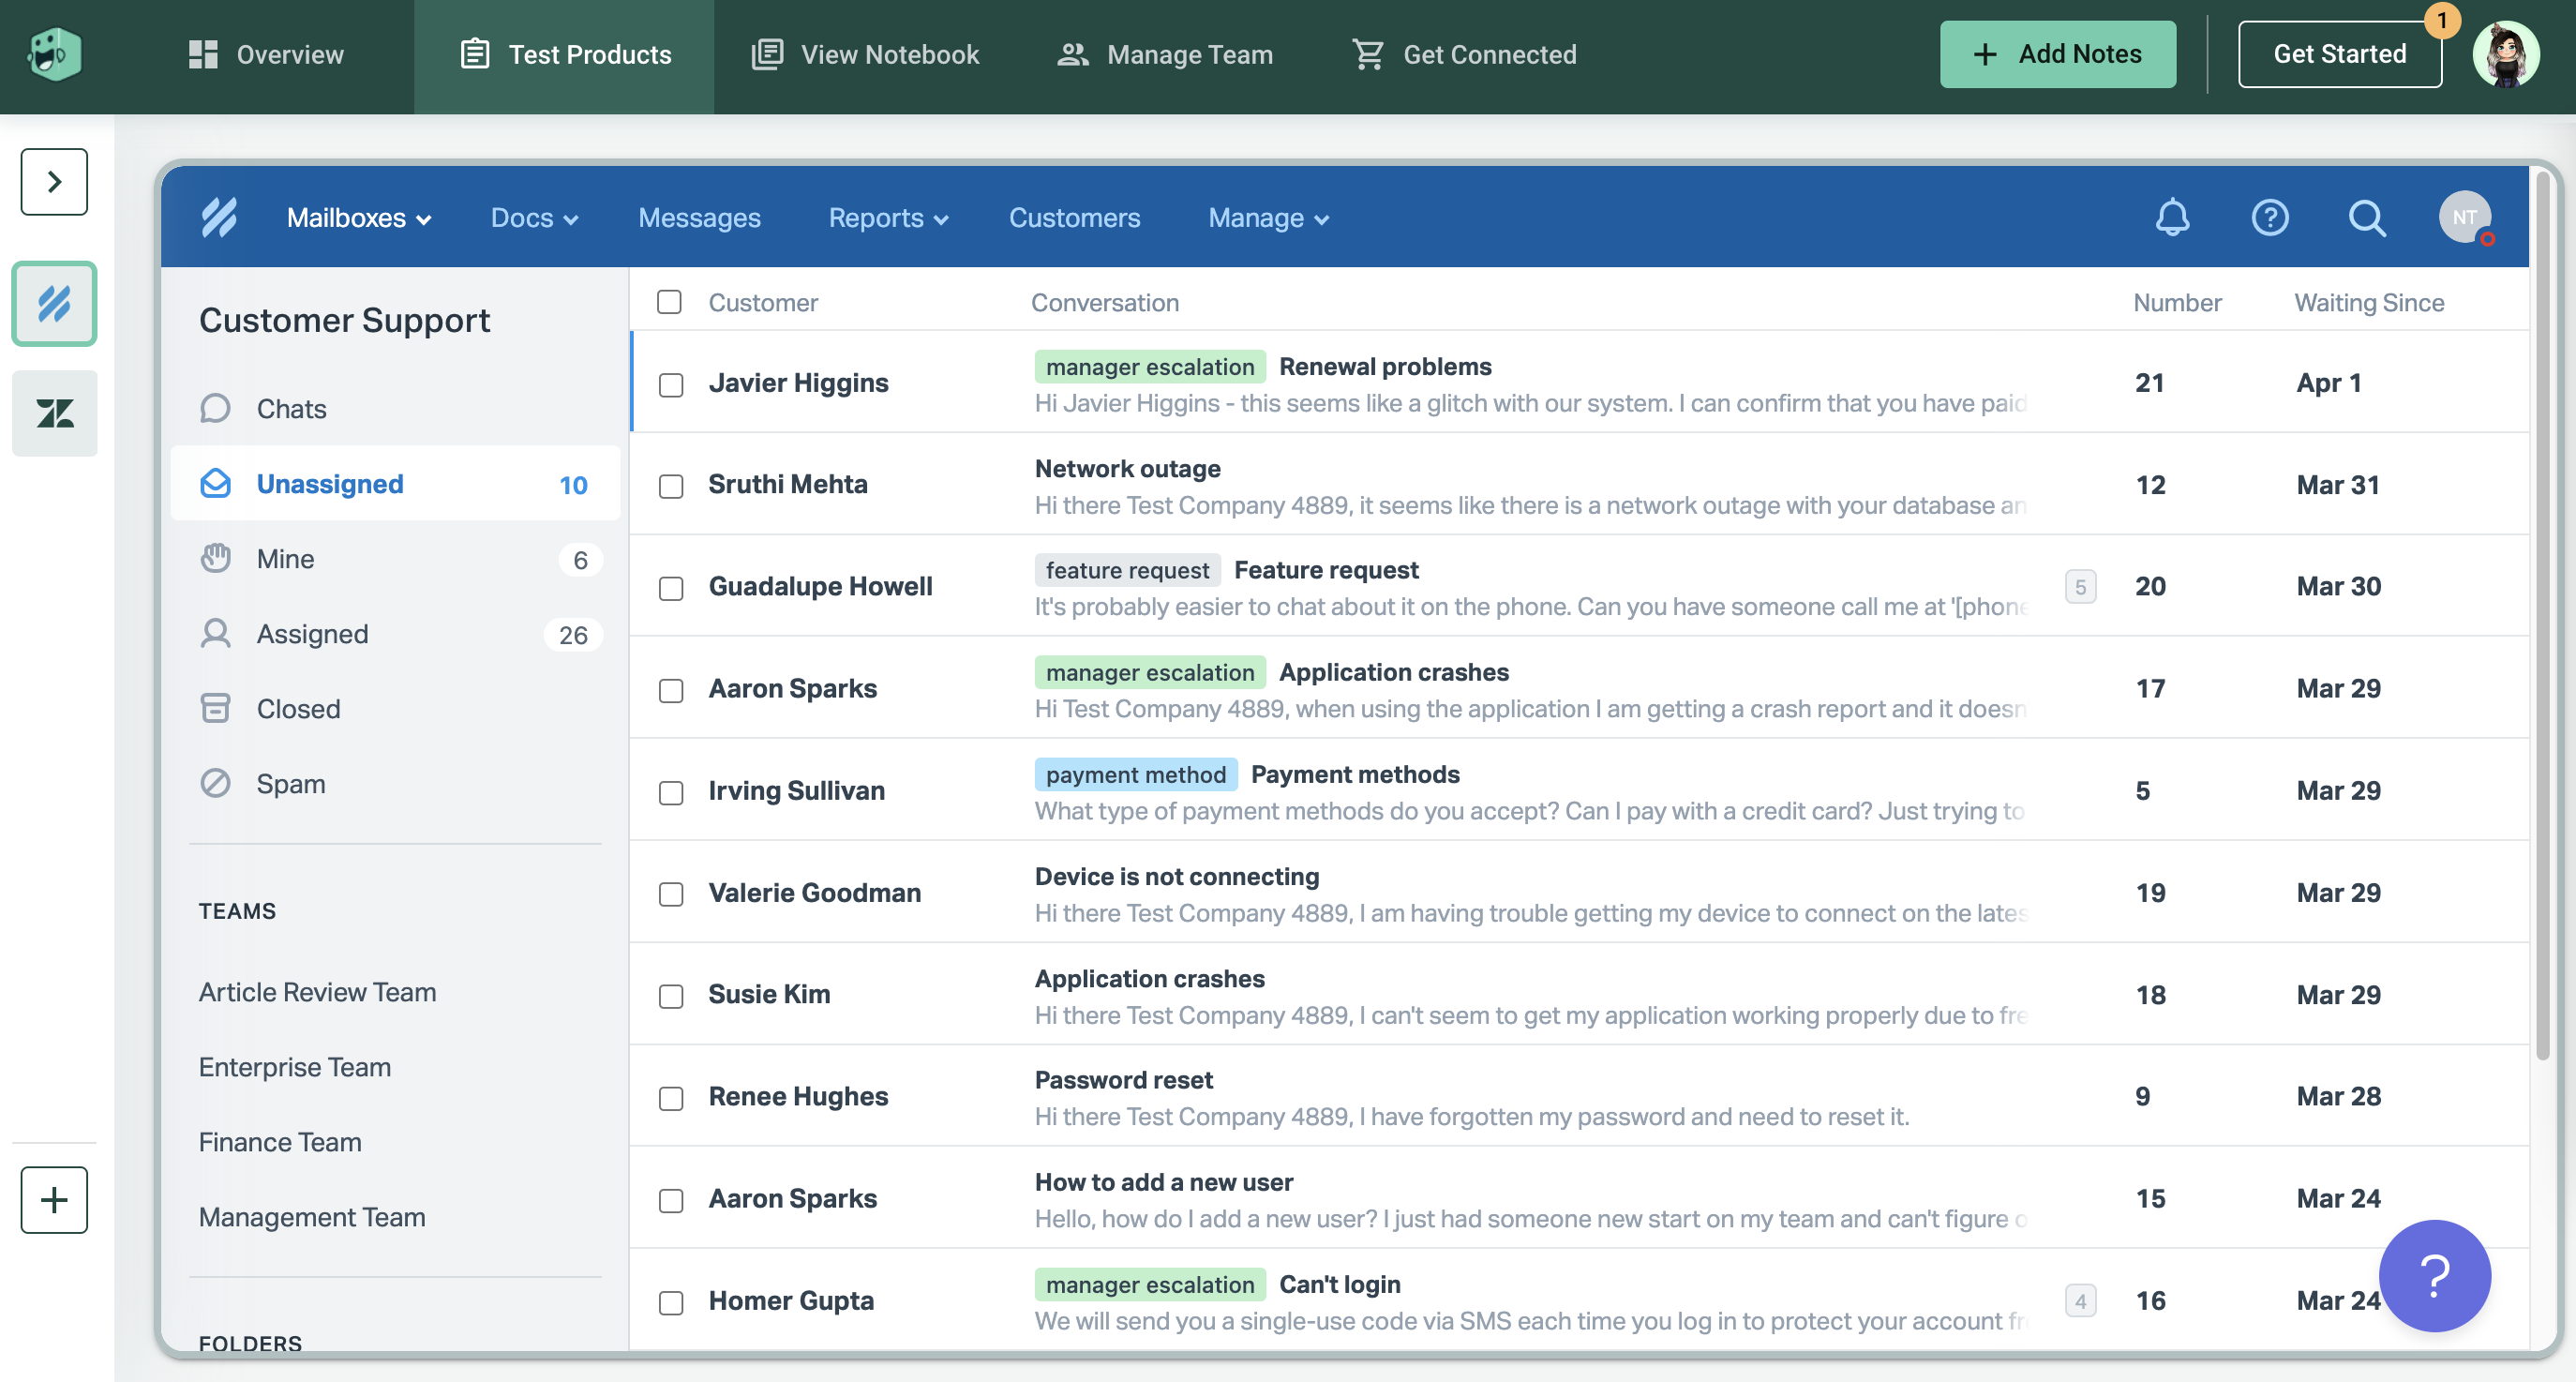Expand the left panel with chevron button
Viewport: 2576px width, 1382px height.
click(x=54, y=182)
